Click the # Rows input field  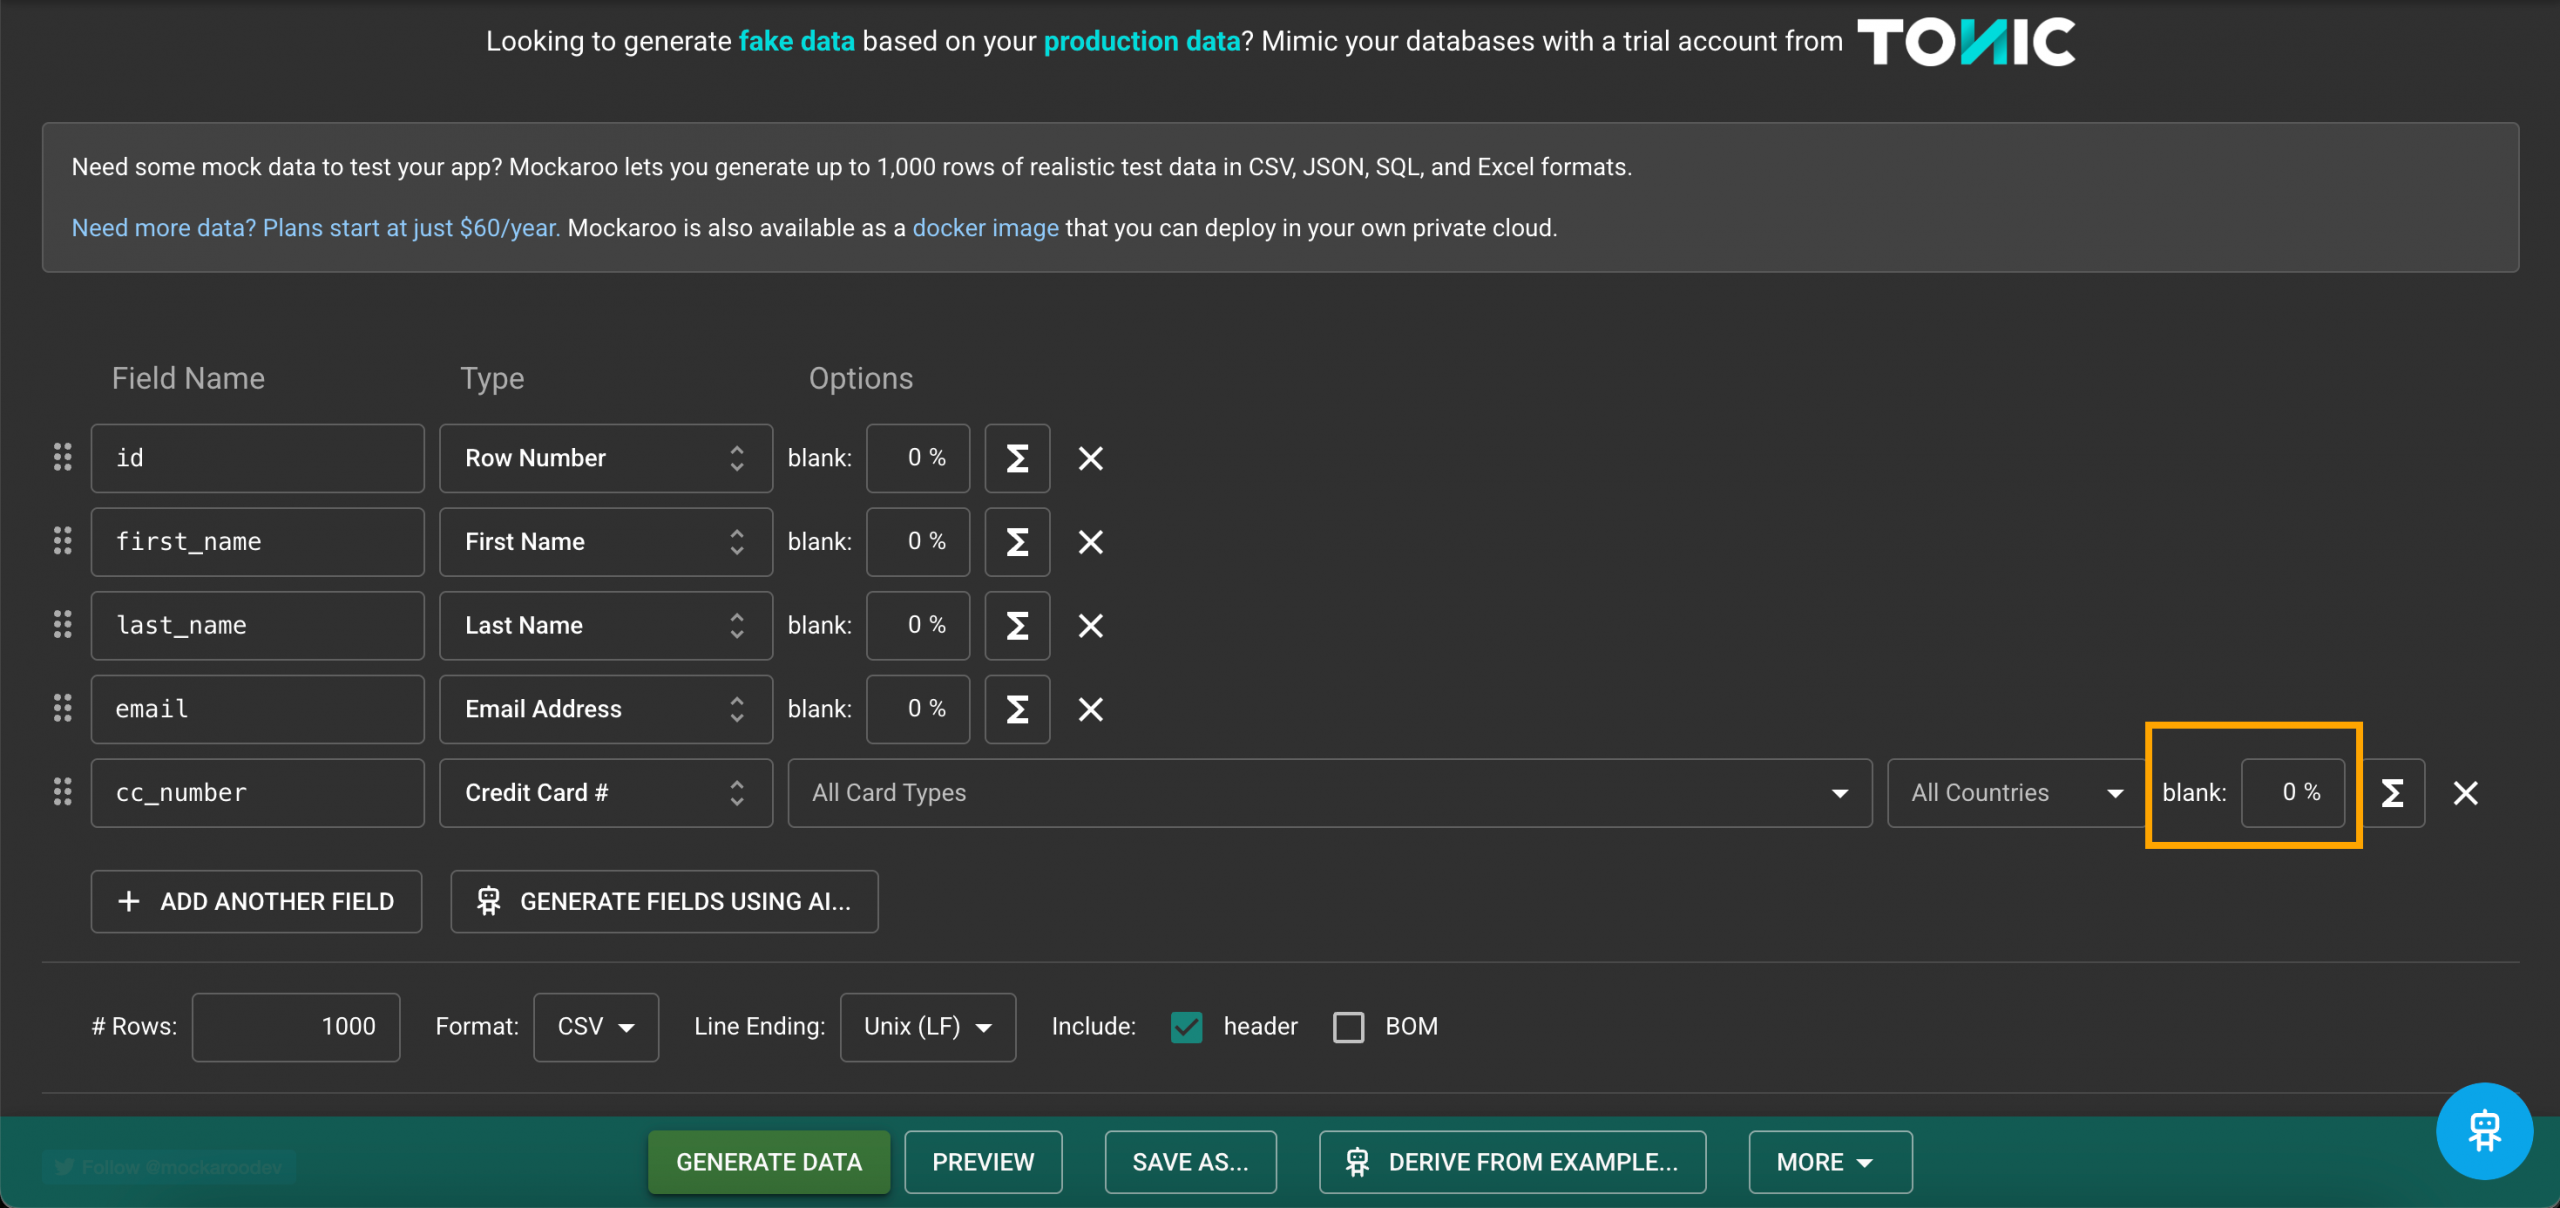click(296, 1027)
